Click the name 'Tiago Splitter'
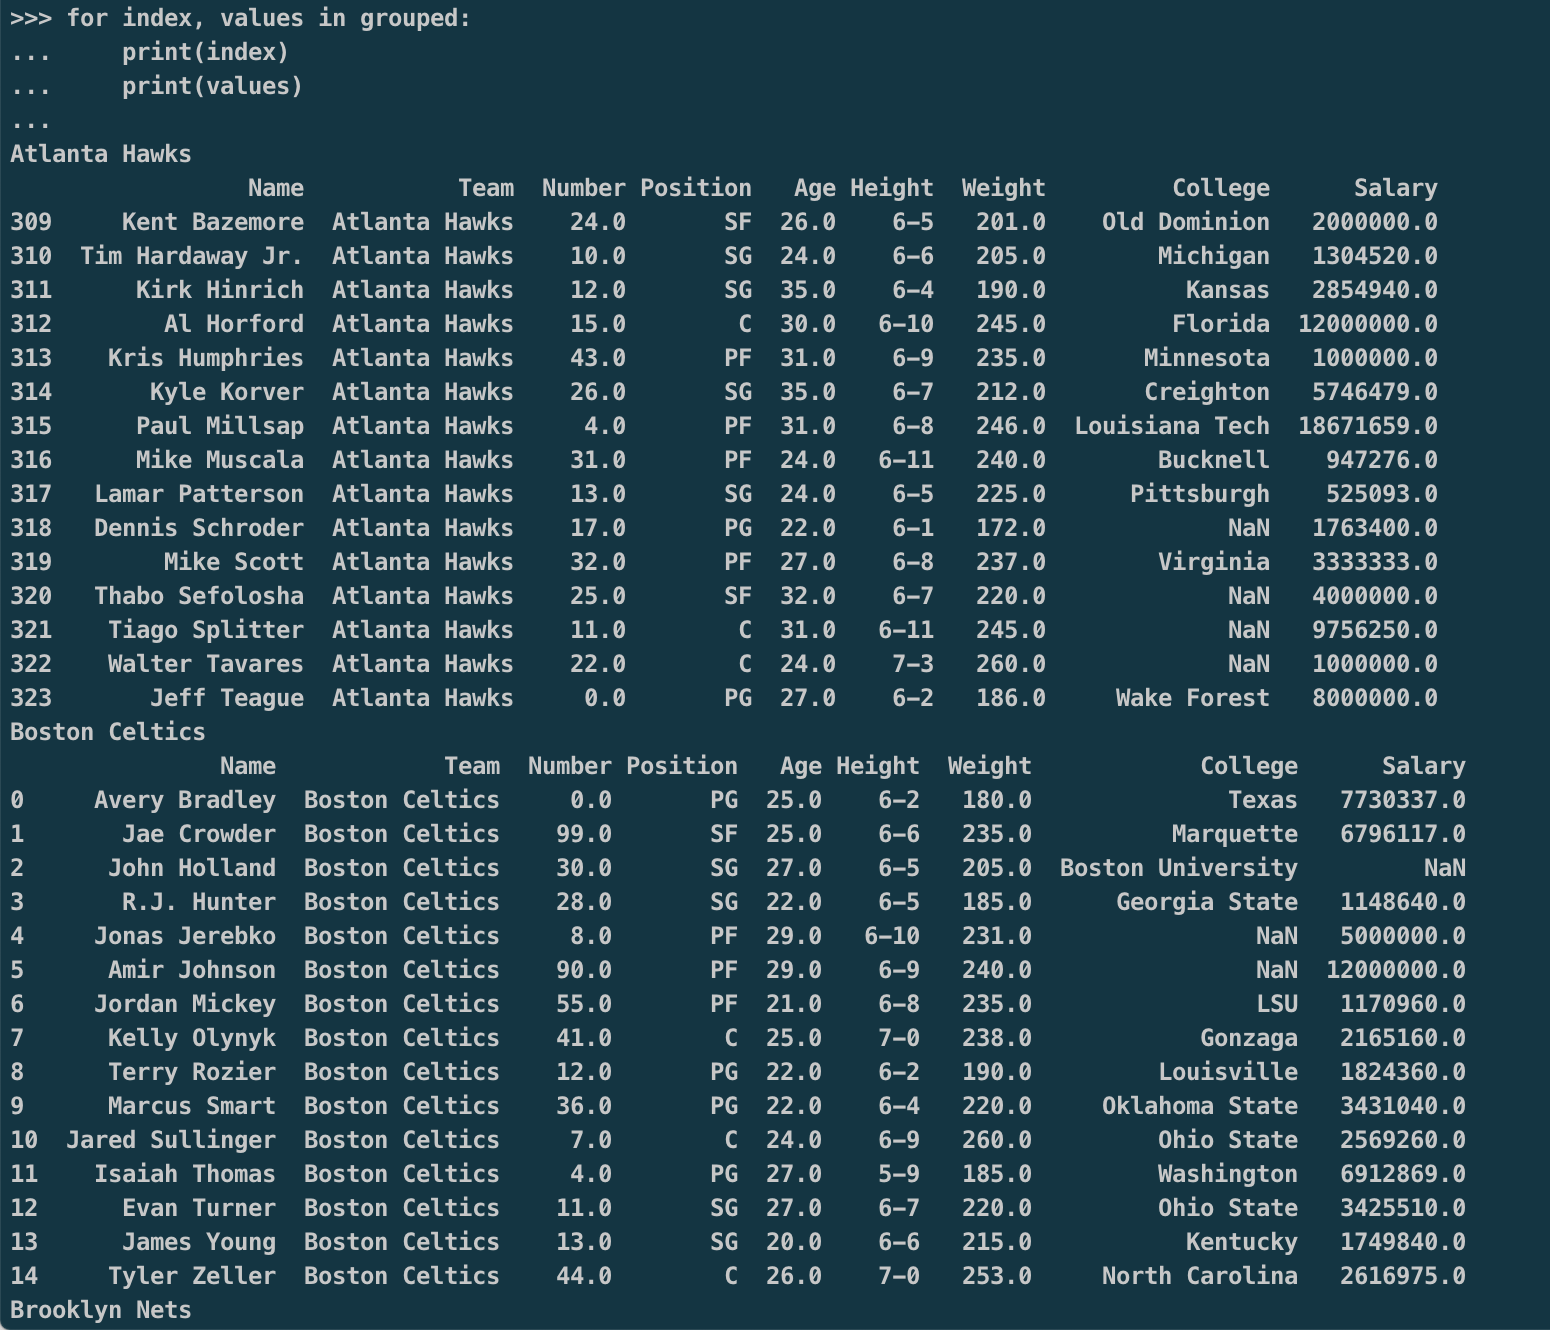The height and width of the screenshot is (1330, 1550). [x=206, y=630]
